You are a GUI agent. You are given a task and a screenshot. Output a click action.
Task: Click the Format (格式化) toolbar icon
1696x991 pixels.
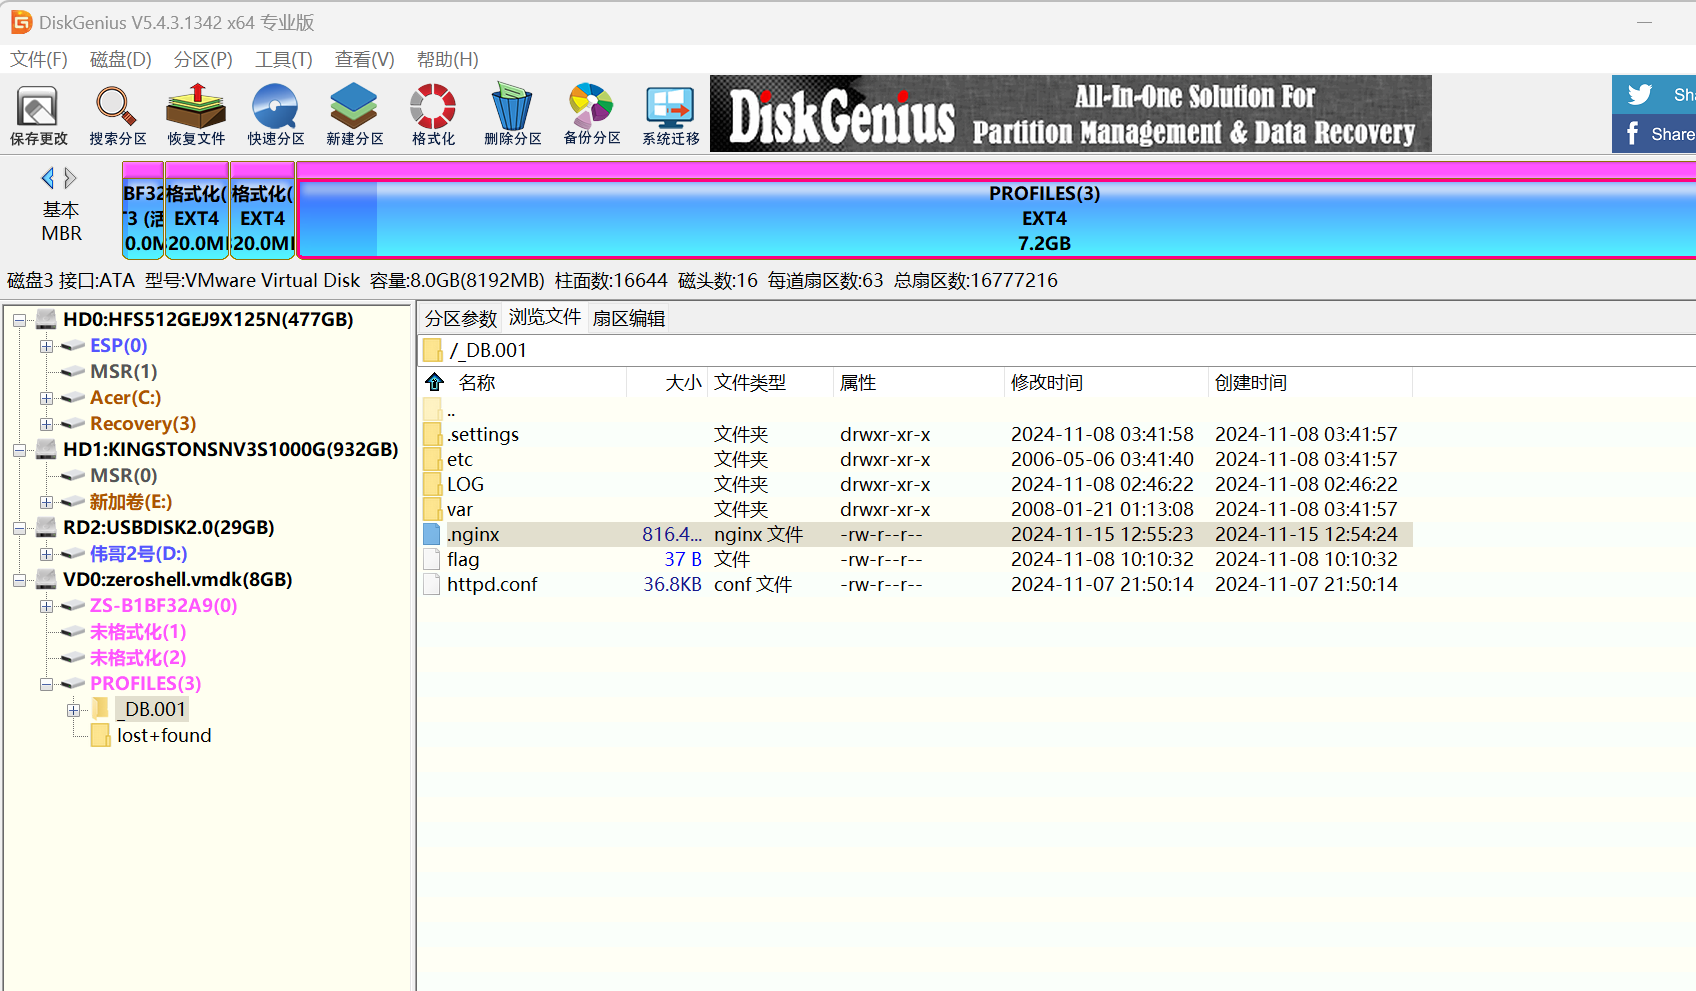(433, 115)
